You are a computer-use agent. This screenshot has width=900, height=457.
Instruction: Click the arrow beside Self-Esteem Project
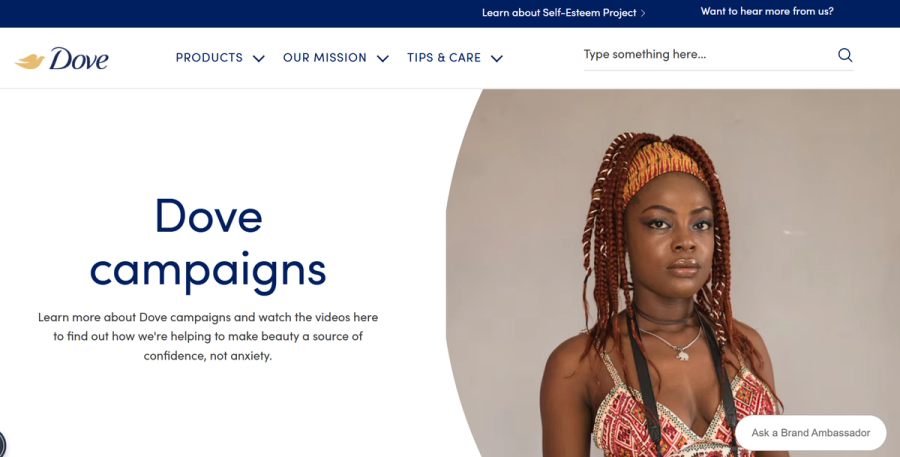tap(643, 13)
